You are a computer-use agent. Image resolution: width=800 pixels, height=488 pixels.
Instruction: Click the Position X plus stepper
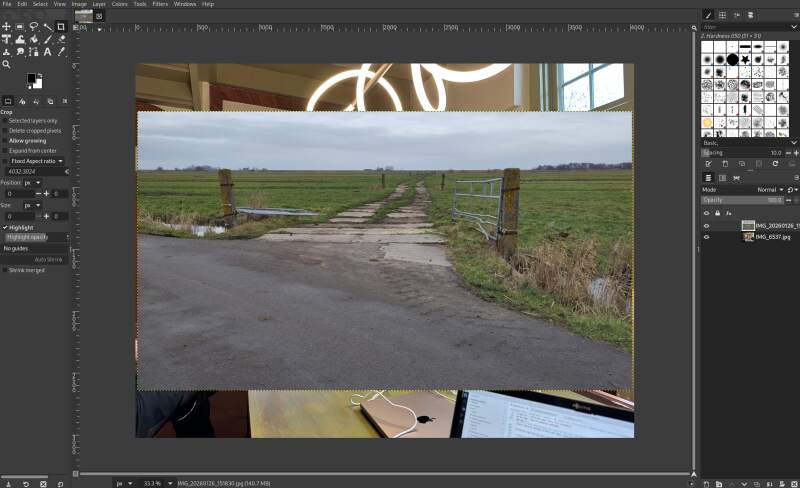coord(46,194)
